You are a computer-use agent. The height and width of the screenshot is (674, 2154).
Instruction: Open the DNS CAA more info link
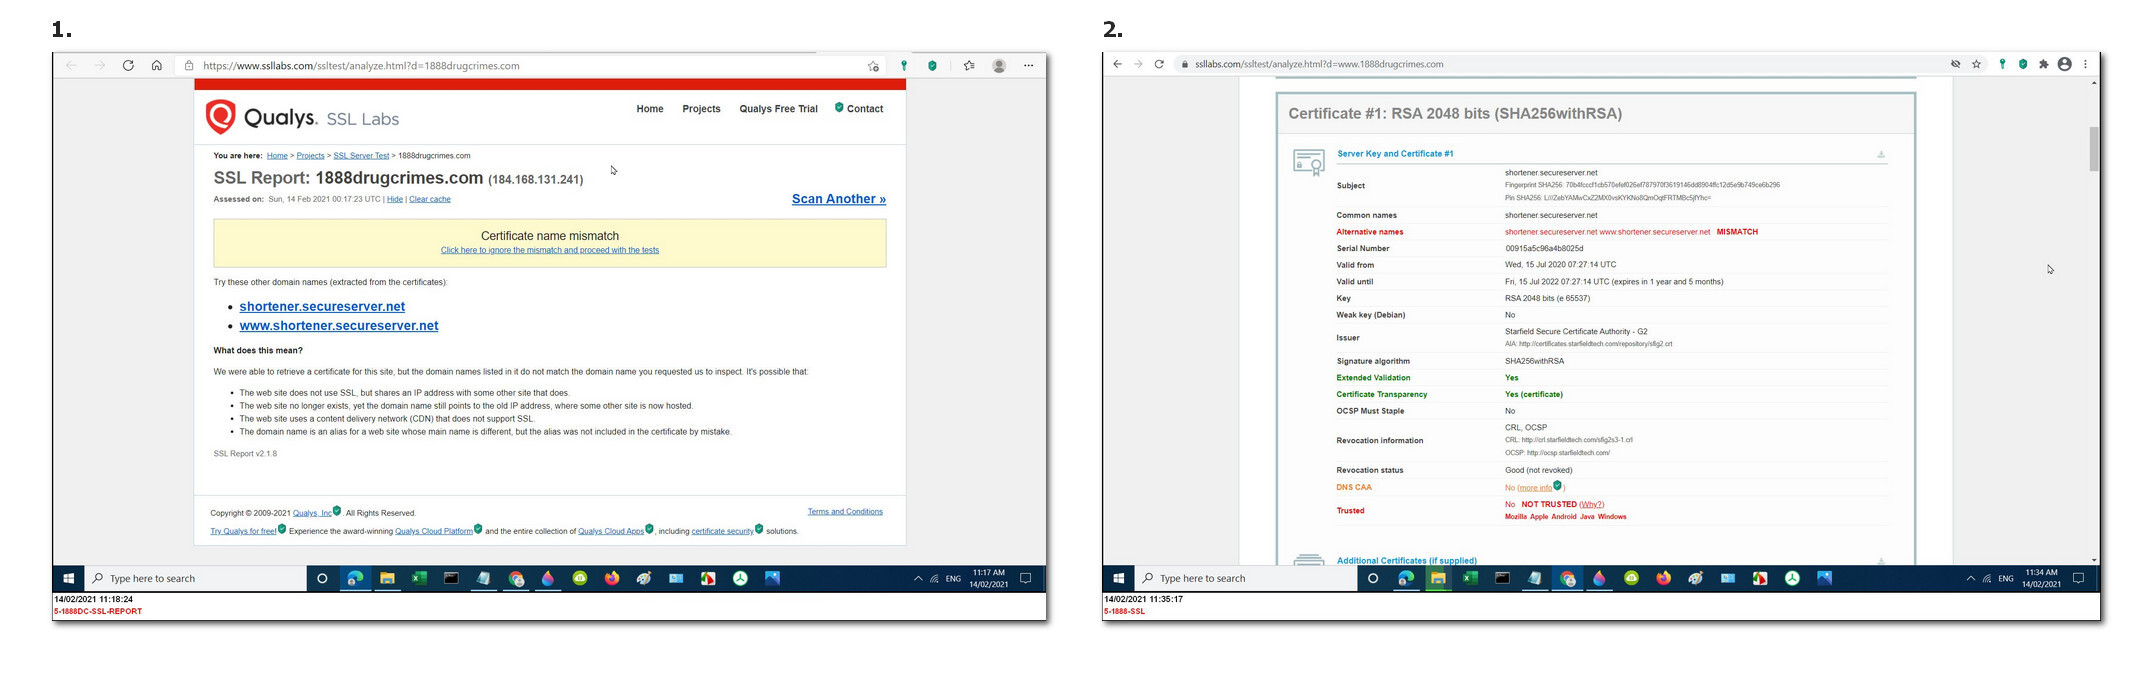(x=1535, y=488)
